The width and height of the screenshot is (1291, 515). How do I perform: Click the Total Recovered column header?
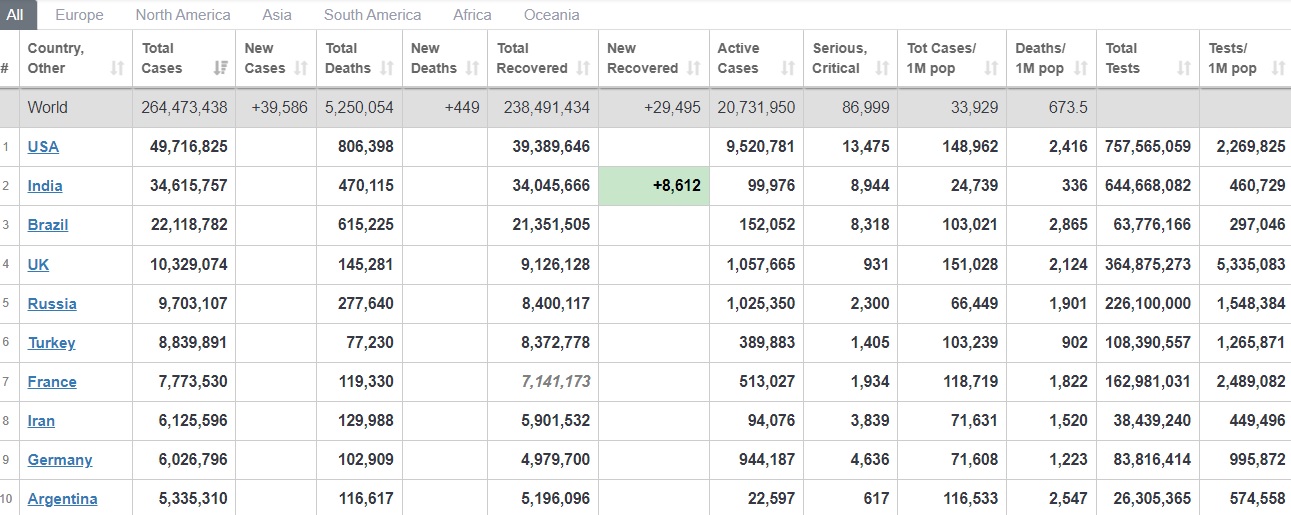pos(543,58)
